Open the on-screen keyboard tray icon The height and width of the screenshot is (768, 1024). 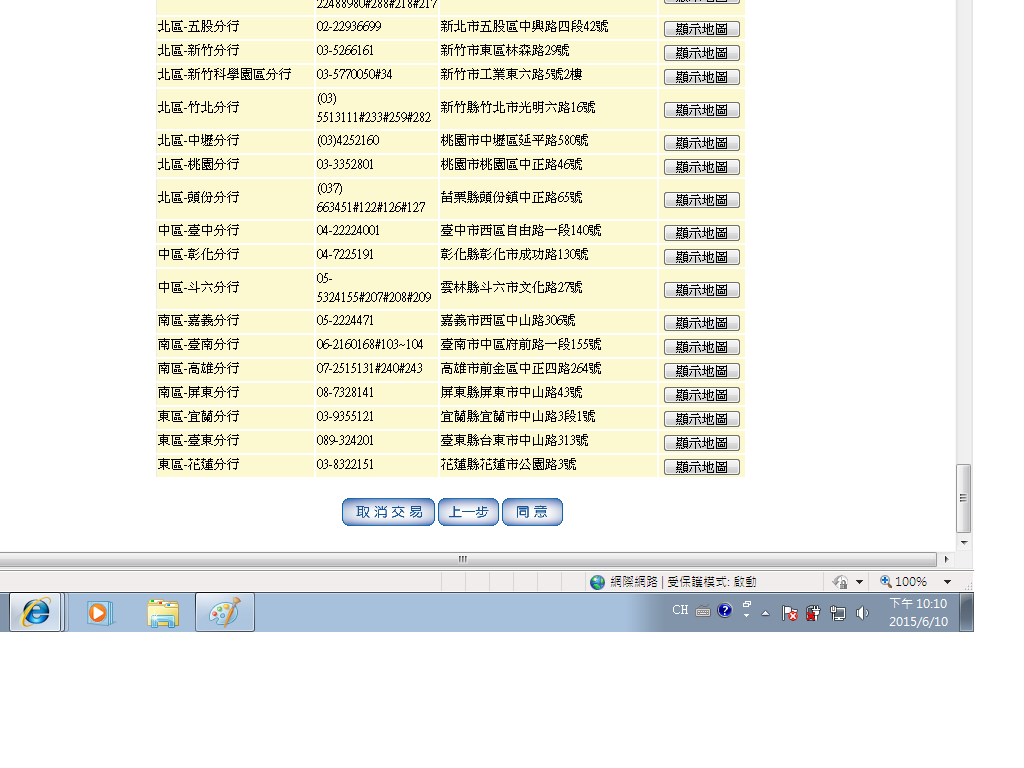click(x=703, y=611)
